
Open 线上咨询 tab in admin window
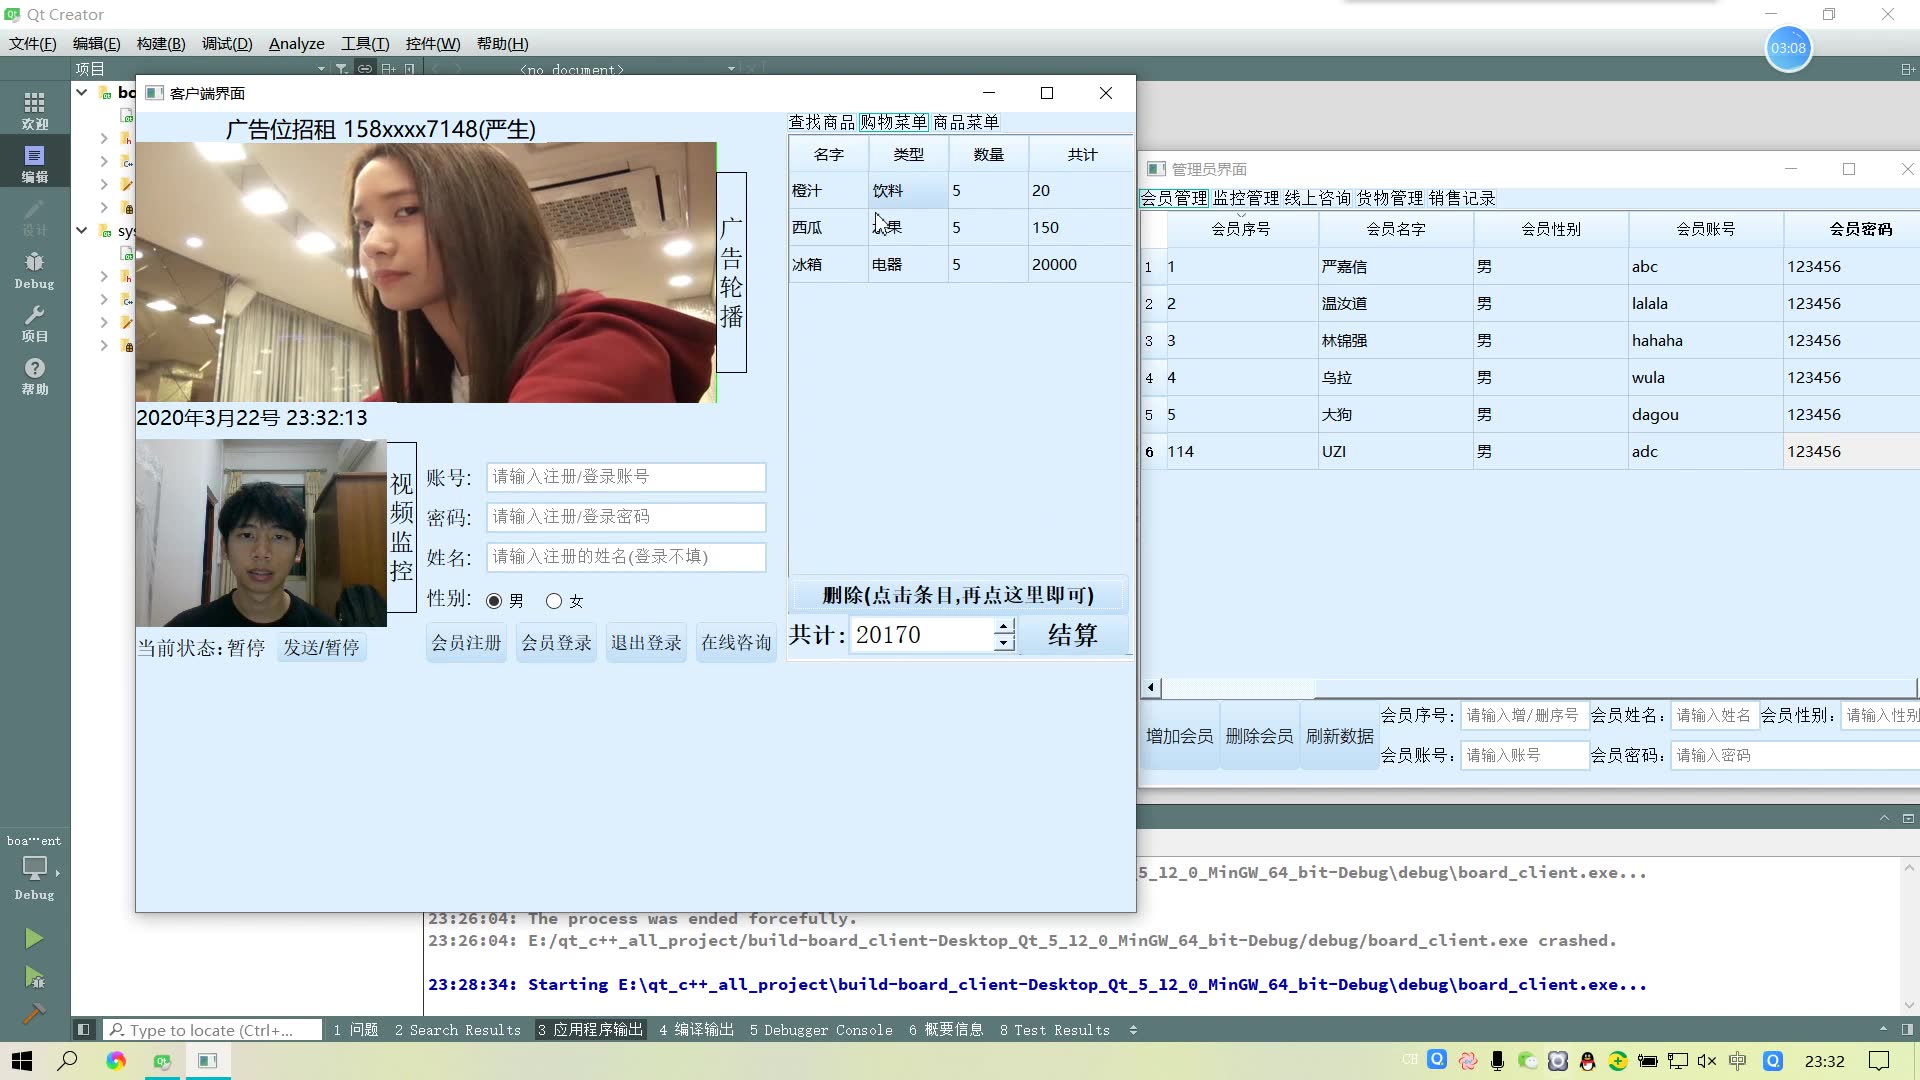coord(1317,198)
